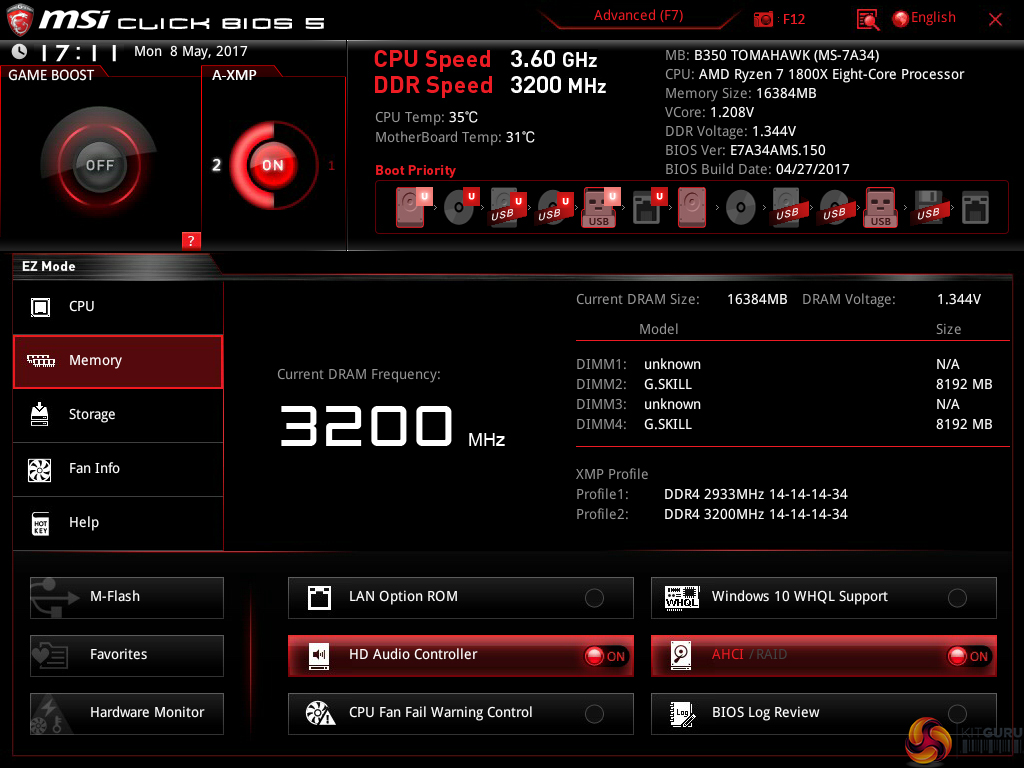Open the Help hotkey section
Viewport: 1024px width, 768px height.
point(118,523)
